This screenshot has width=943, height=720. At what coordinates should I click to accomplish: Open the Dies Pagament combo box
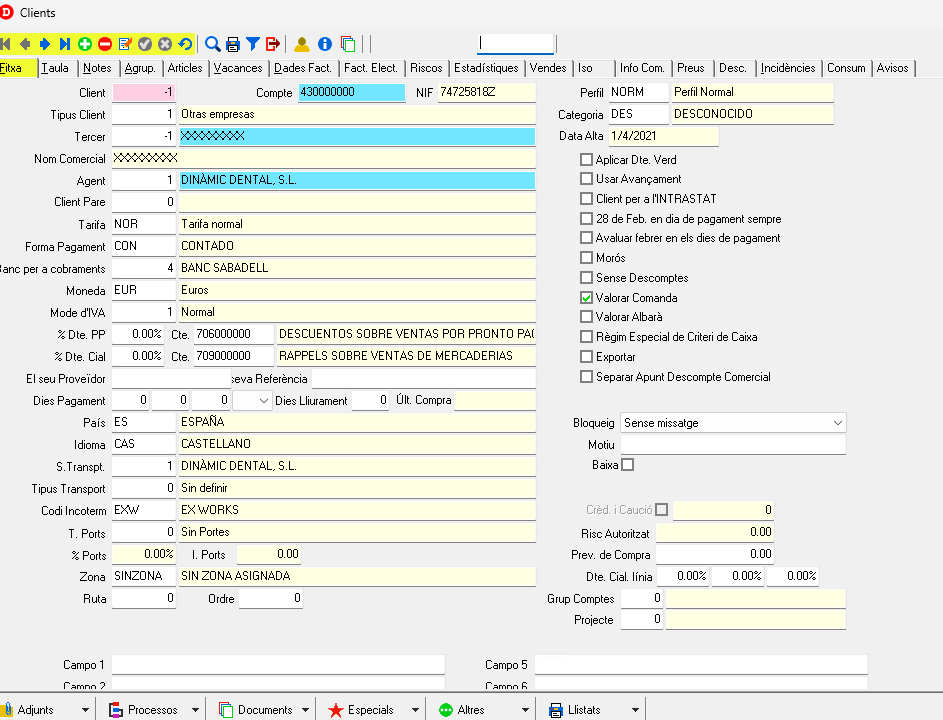[x=264, y=401]
